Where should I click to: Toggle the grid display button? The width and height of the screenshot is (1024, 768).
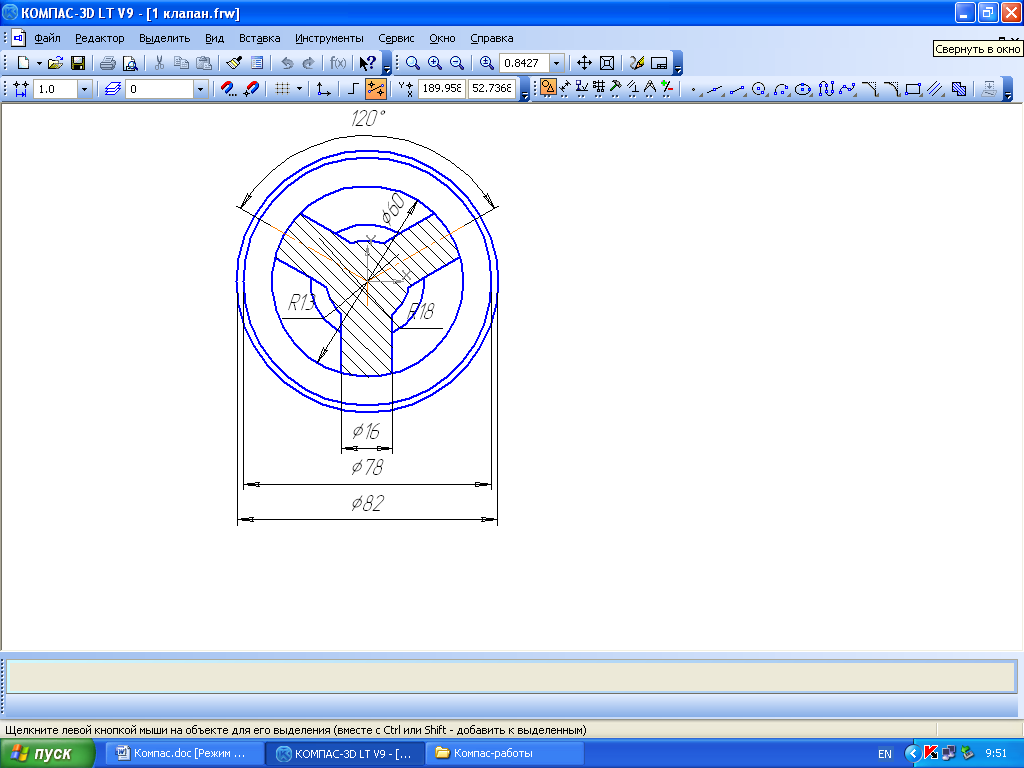click(x=282, y=89)
